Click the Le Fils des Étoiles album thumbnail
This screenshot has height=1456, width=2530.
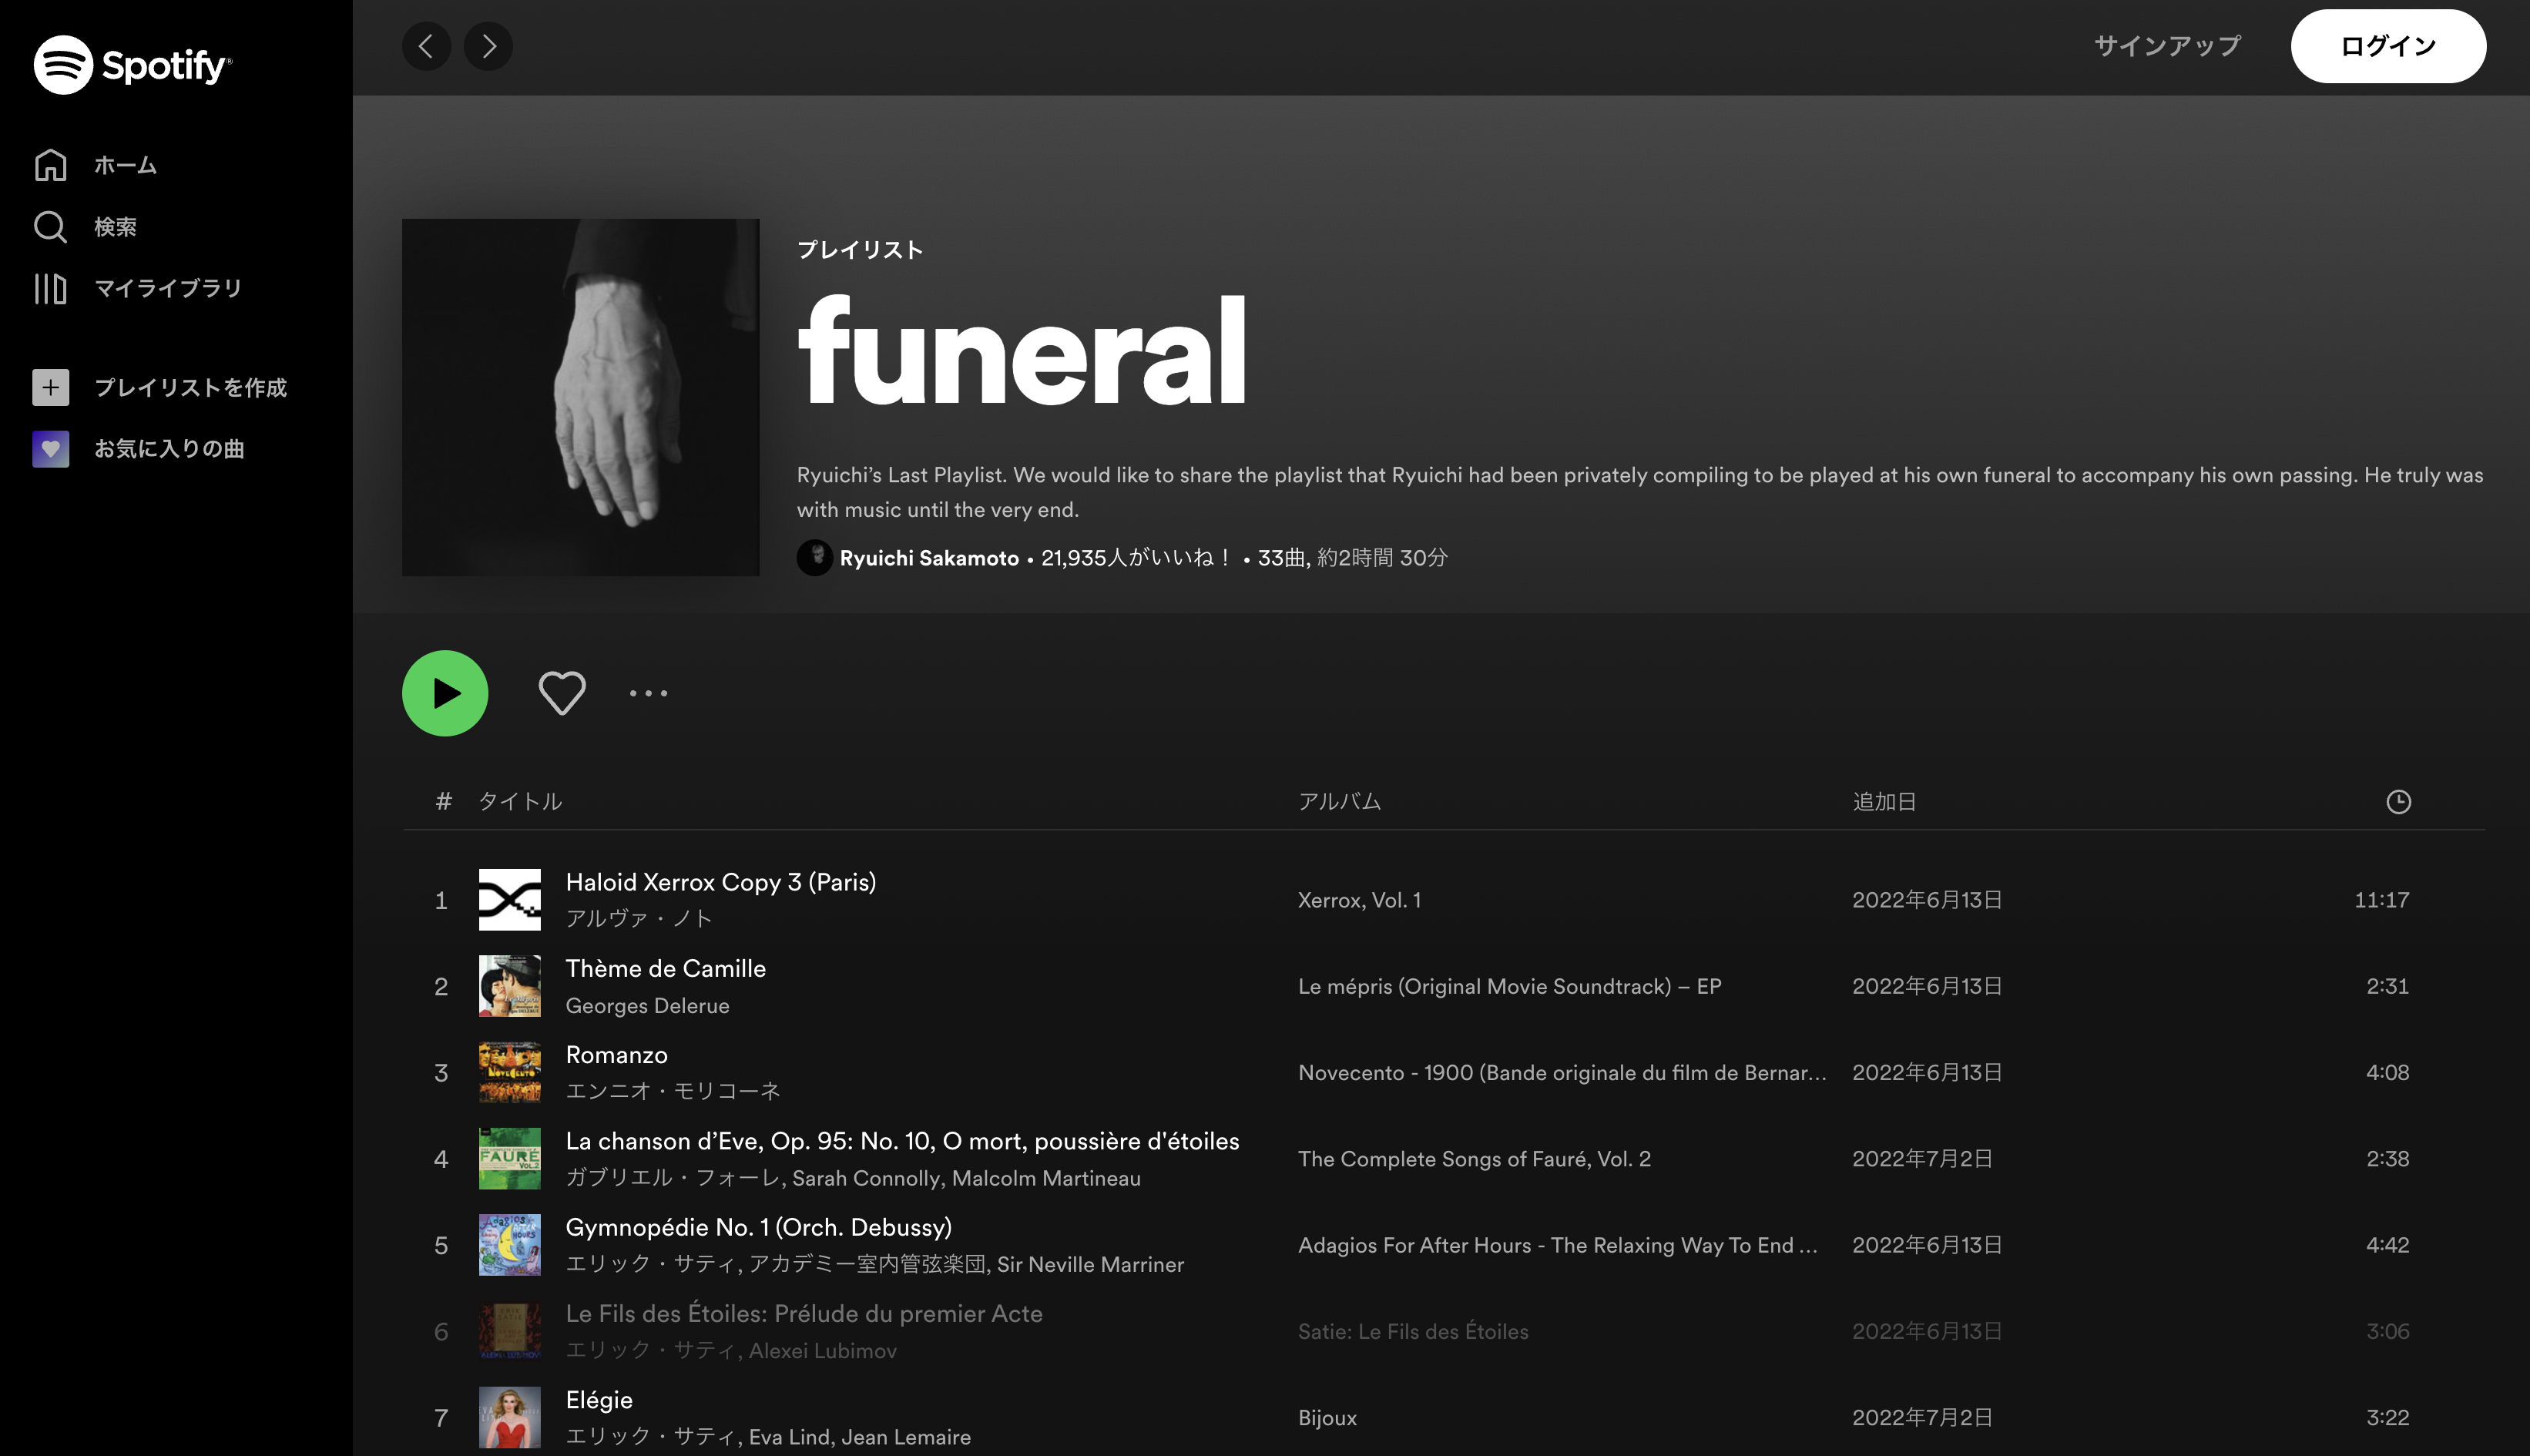click(x=510, y=1331)
